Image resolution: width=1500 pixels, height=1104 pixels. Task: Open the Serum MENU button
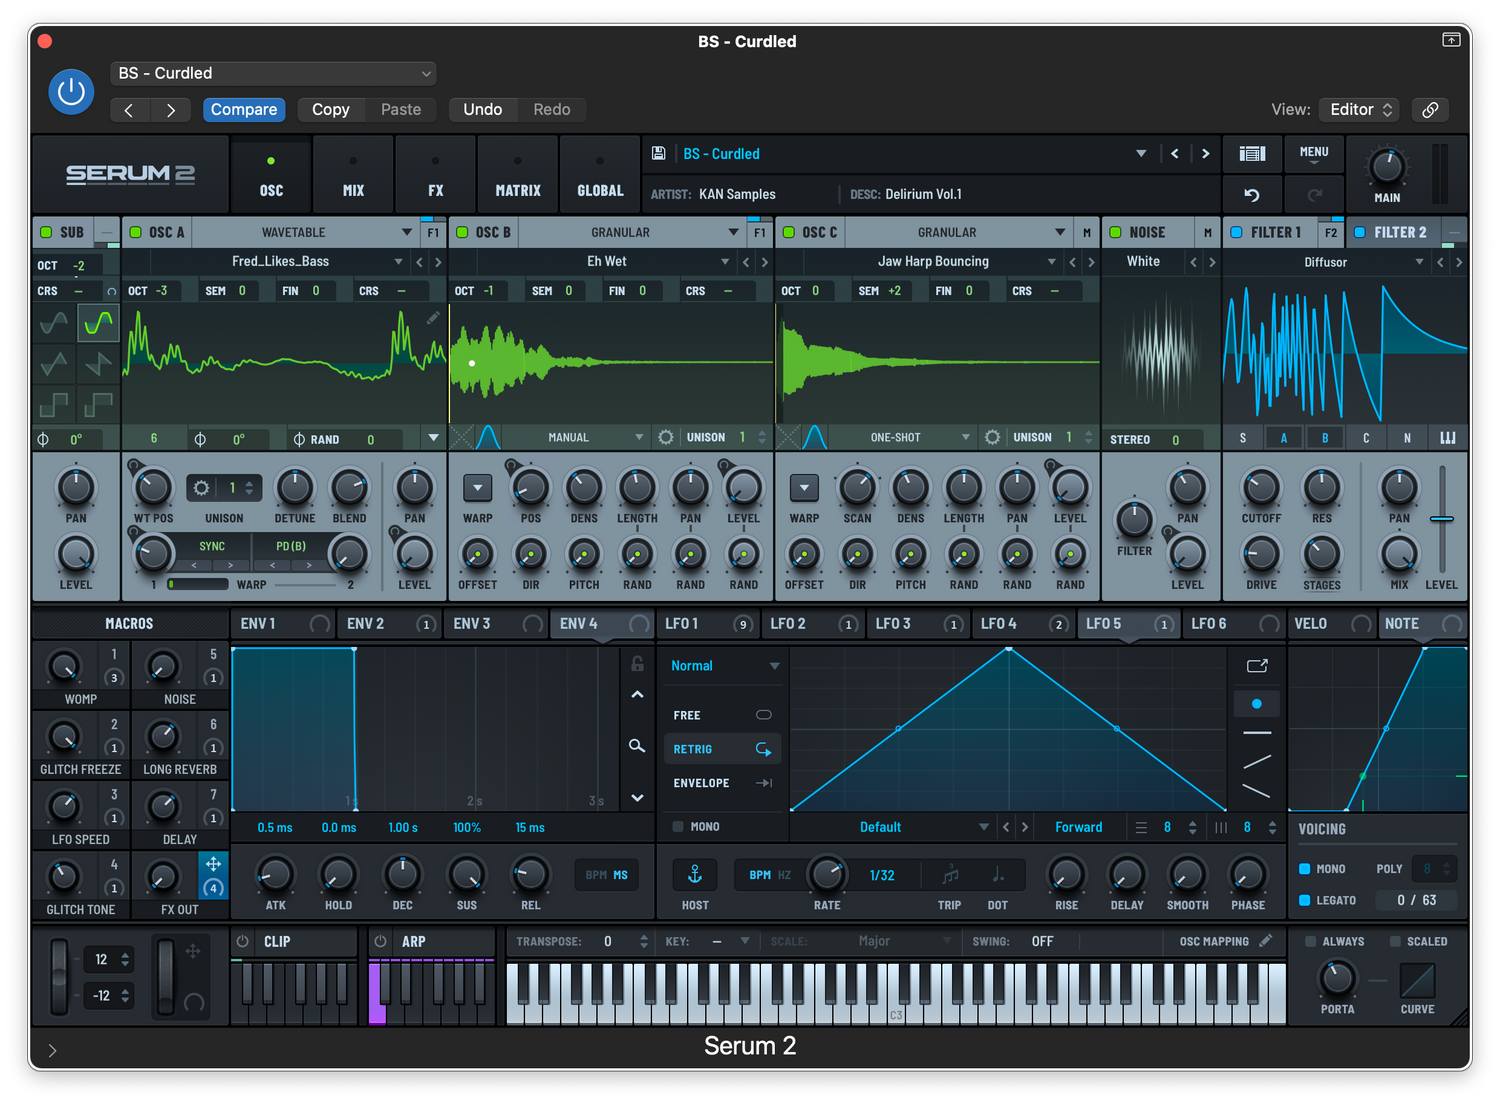coord(1314,153)
